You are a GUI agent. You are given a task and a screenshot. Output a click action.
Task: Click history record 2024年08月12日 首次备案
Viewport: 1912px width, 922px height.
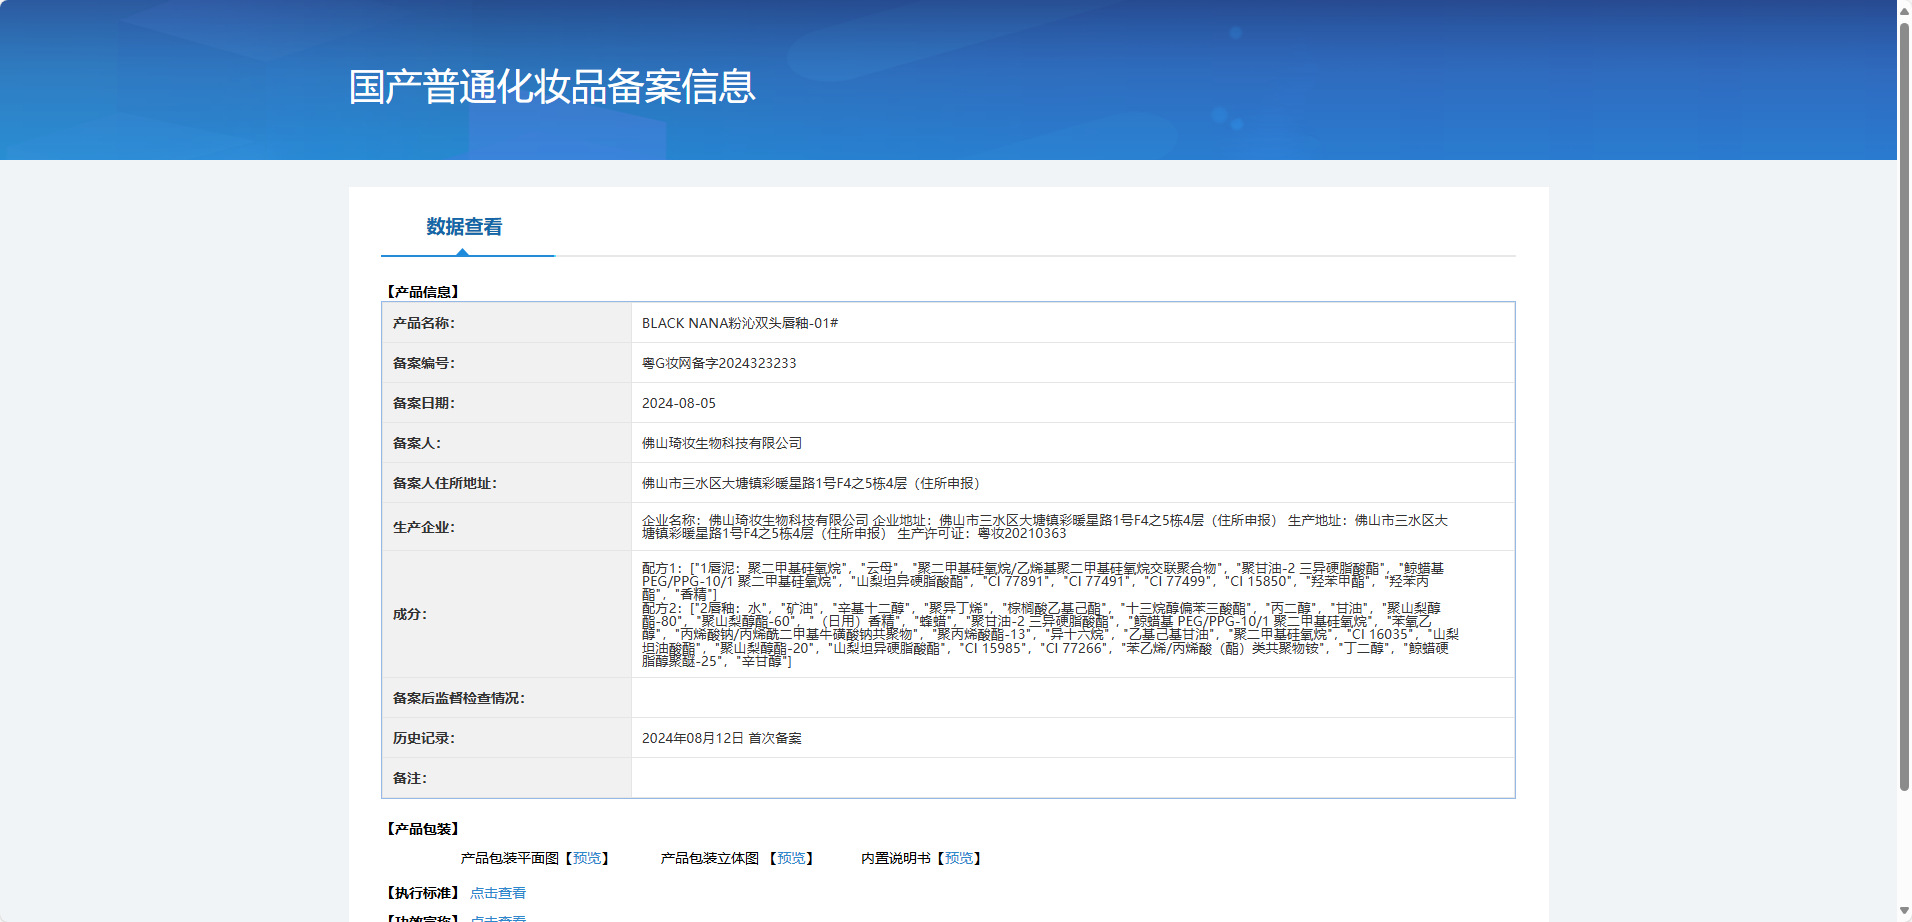pos(722,738)
